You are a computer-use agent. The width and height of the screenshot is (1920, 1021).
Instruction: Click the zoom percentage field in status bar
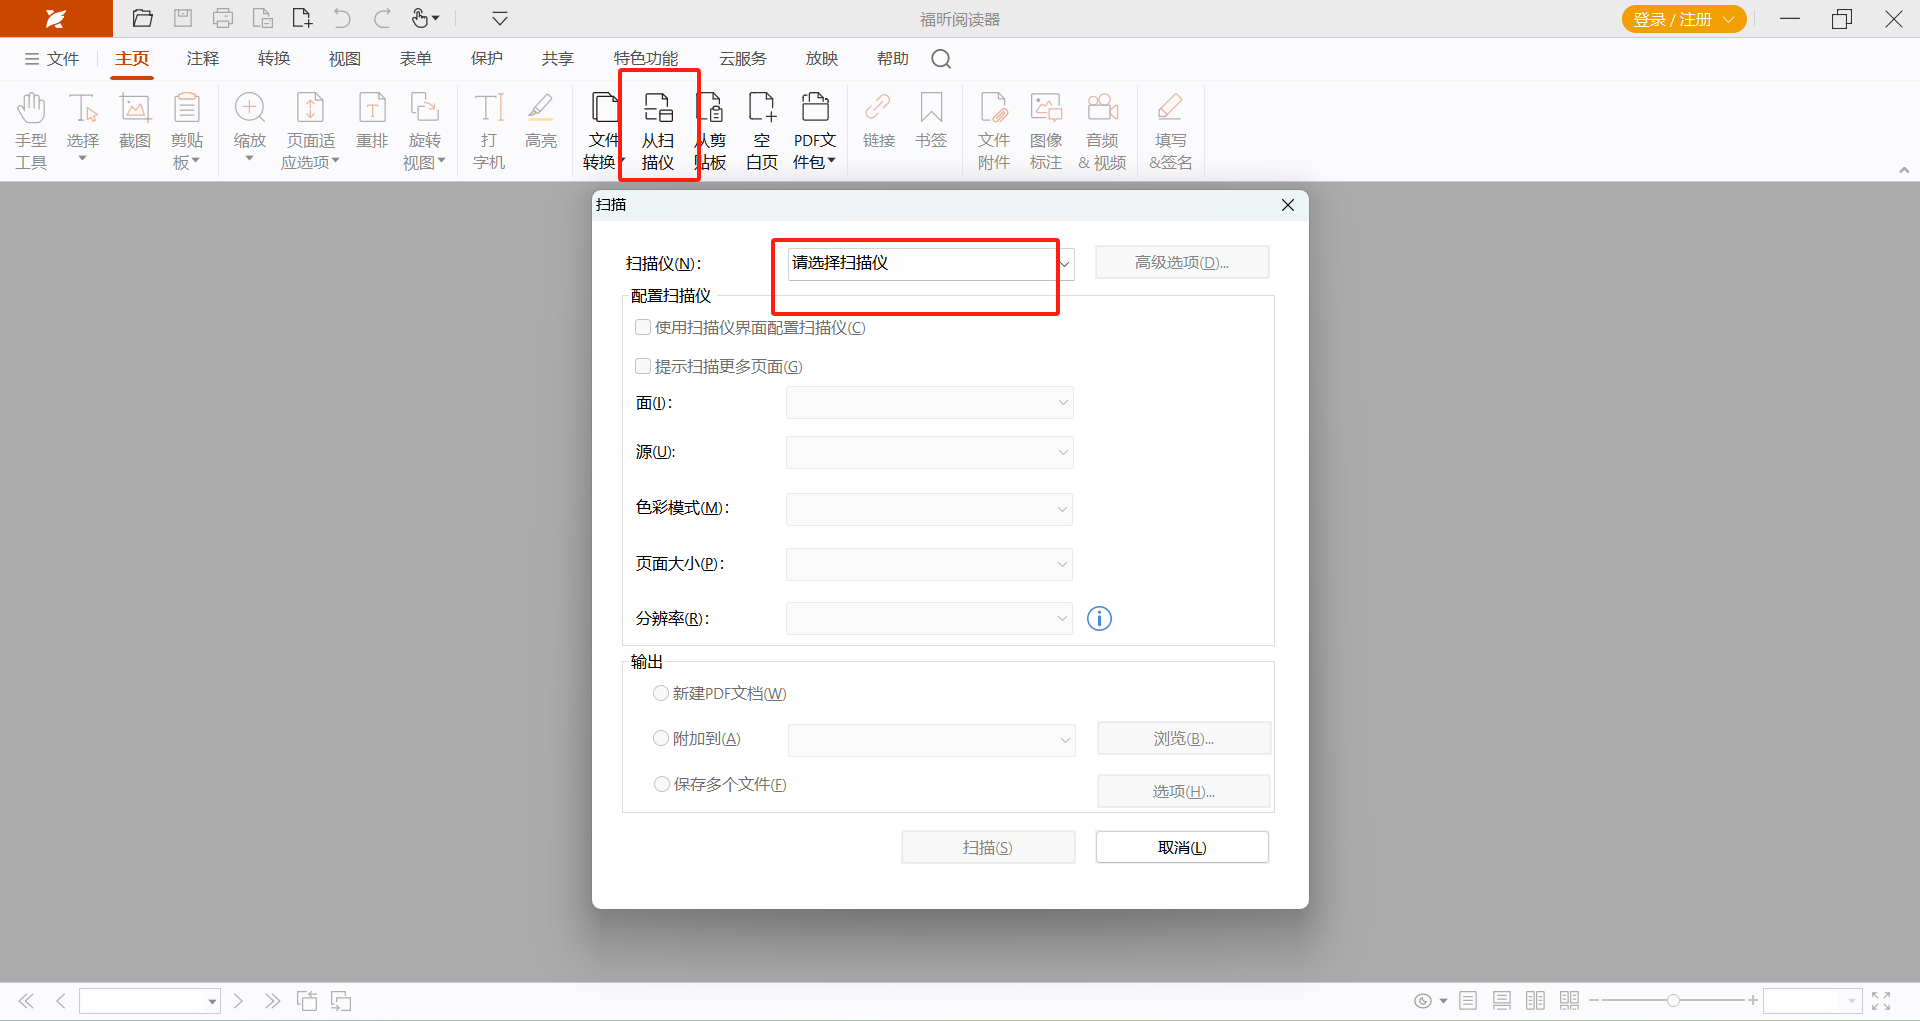pos(1812,1000)
